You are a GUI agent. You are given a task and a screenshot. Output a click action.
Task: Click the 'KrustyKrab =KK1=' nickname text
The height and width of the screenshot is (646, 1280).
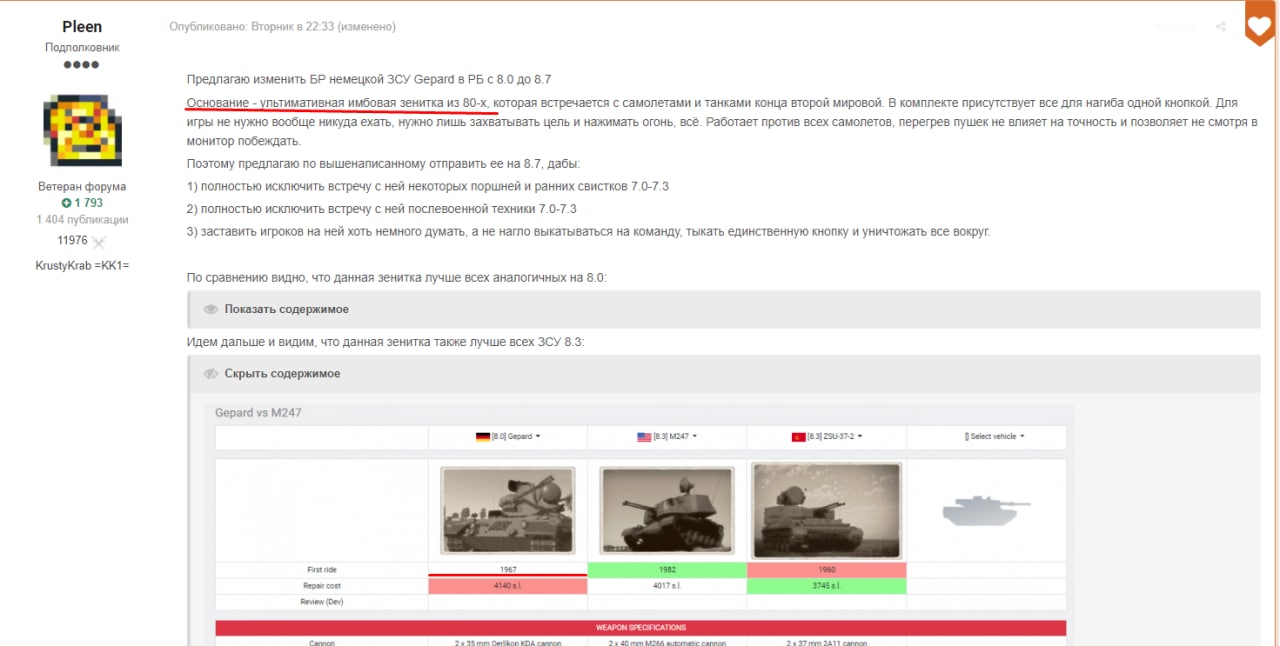pyautogui.click(x=82, y=265)
